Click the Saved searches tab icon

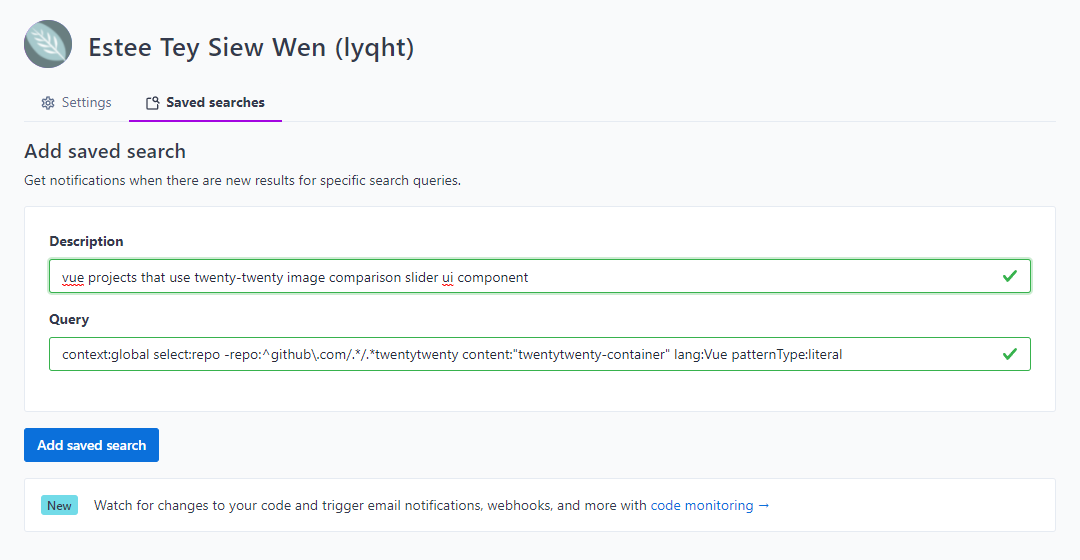point(152,103)
